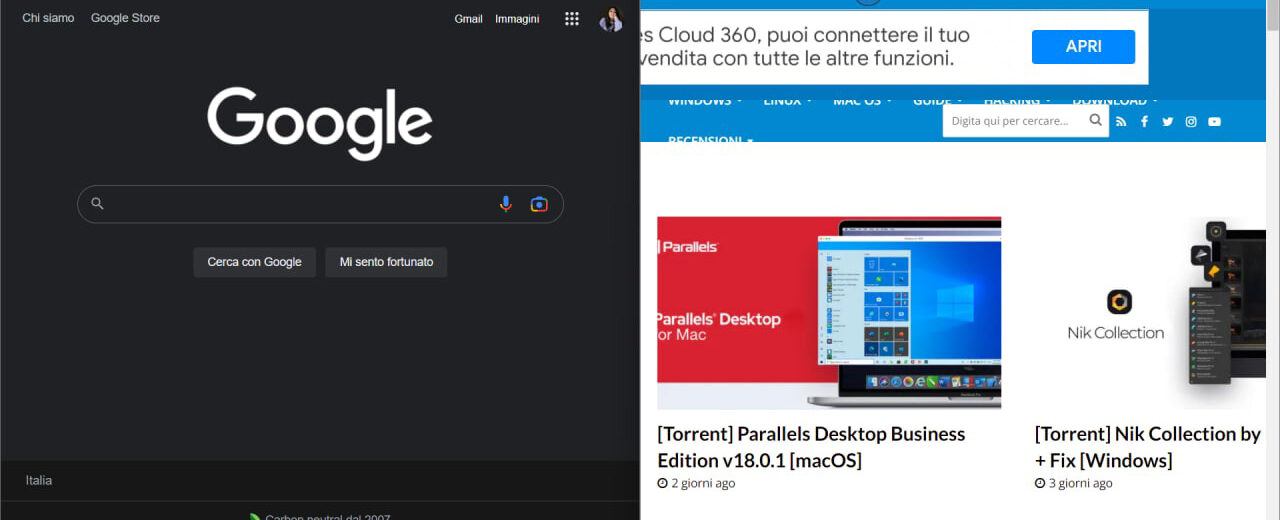1280x520 pixels.
Task: Open the site's YouTube channel icon
Action: pyautogui.click(x=1214, y=122)
